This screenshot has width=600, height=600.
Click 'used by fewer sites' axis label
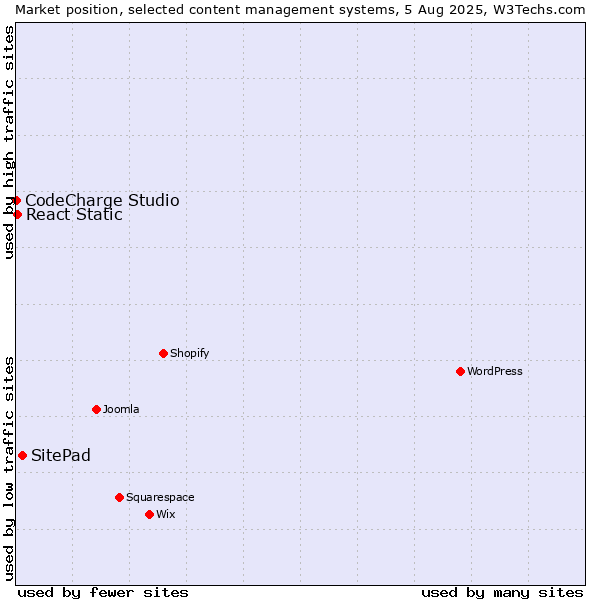click(103, 593)
